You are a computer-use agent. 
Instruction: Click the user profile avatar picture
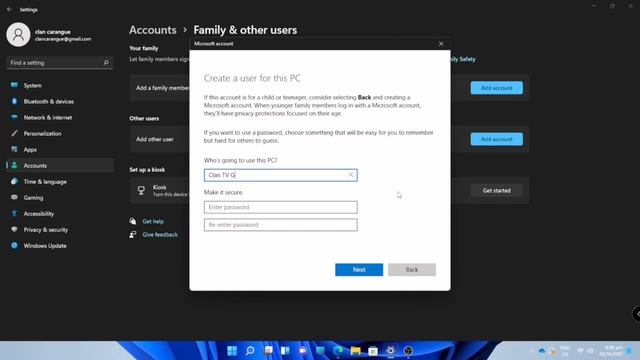click(18, 34)
